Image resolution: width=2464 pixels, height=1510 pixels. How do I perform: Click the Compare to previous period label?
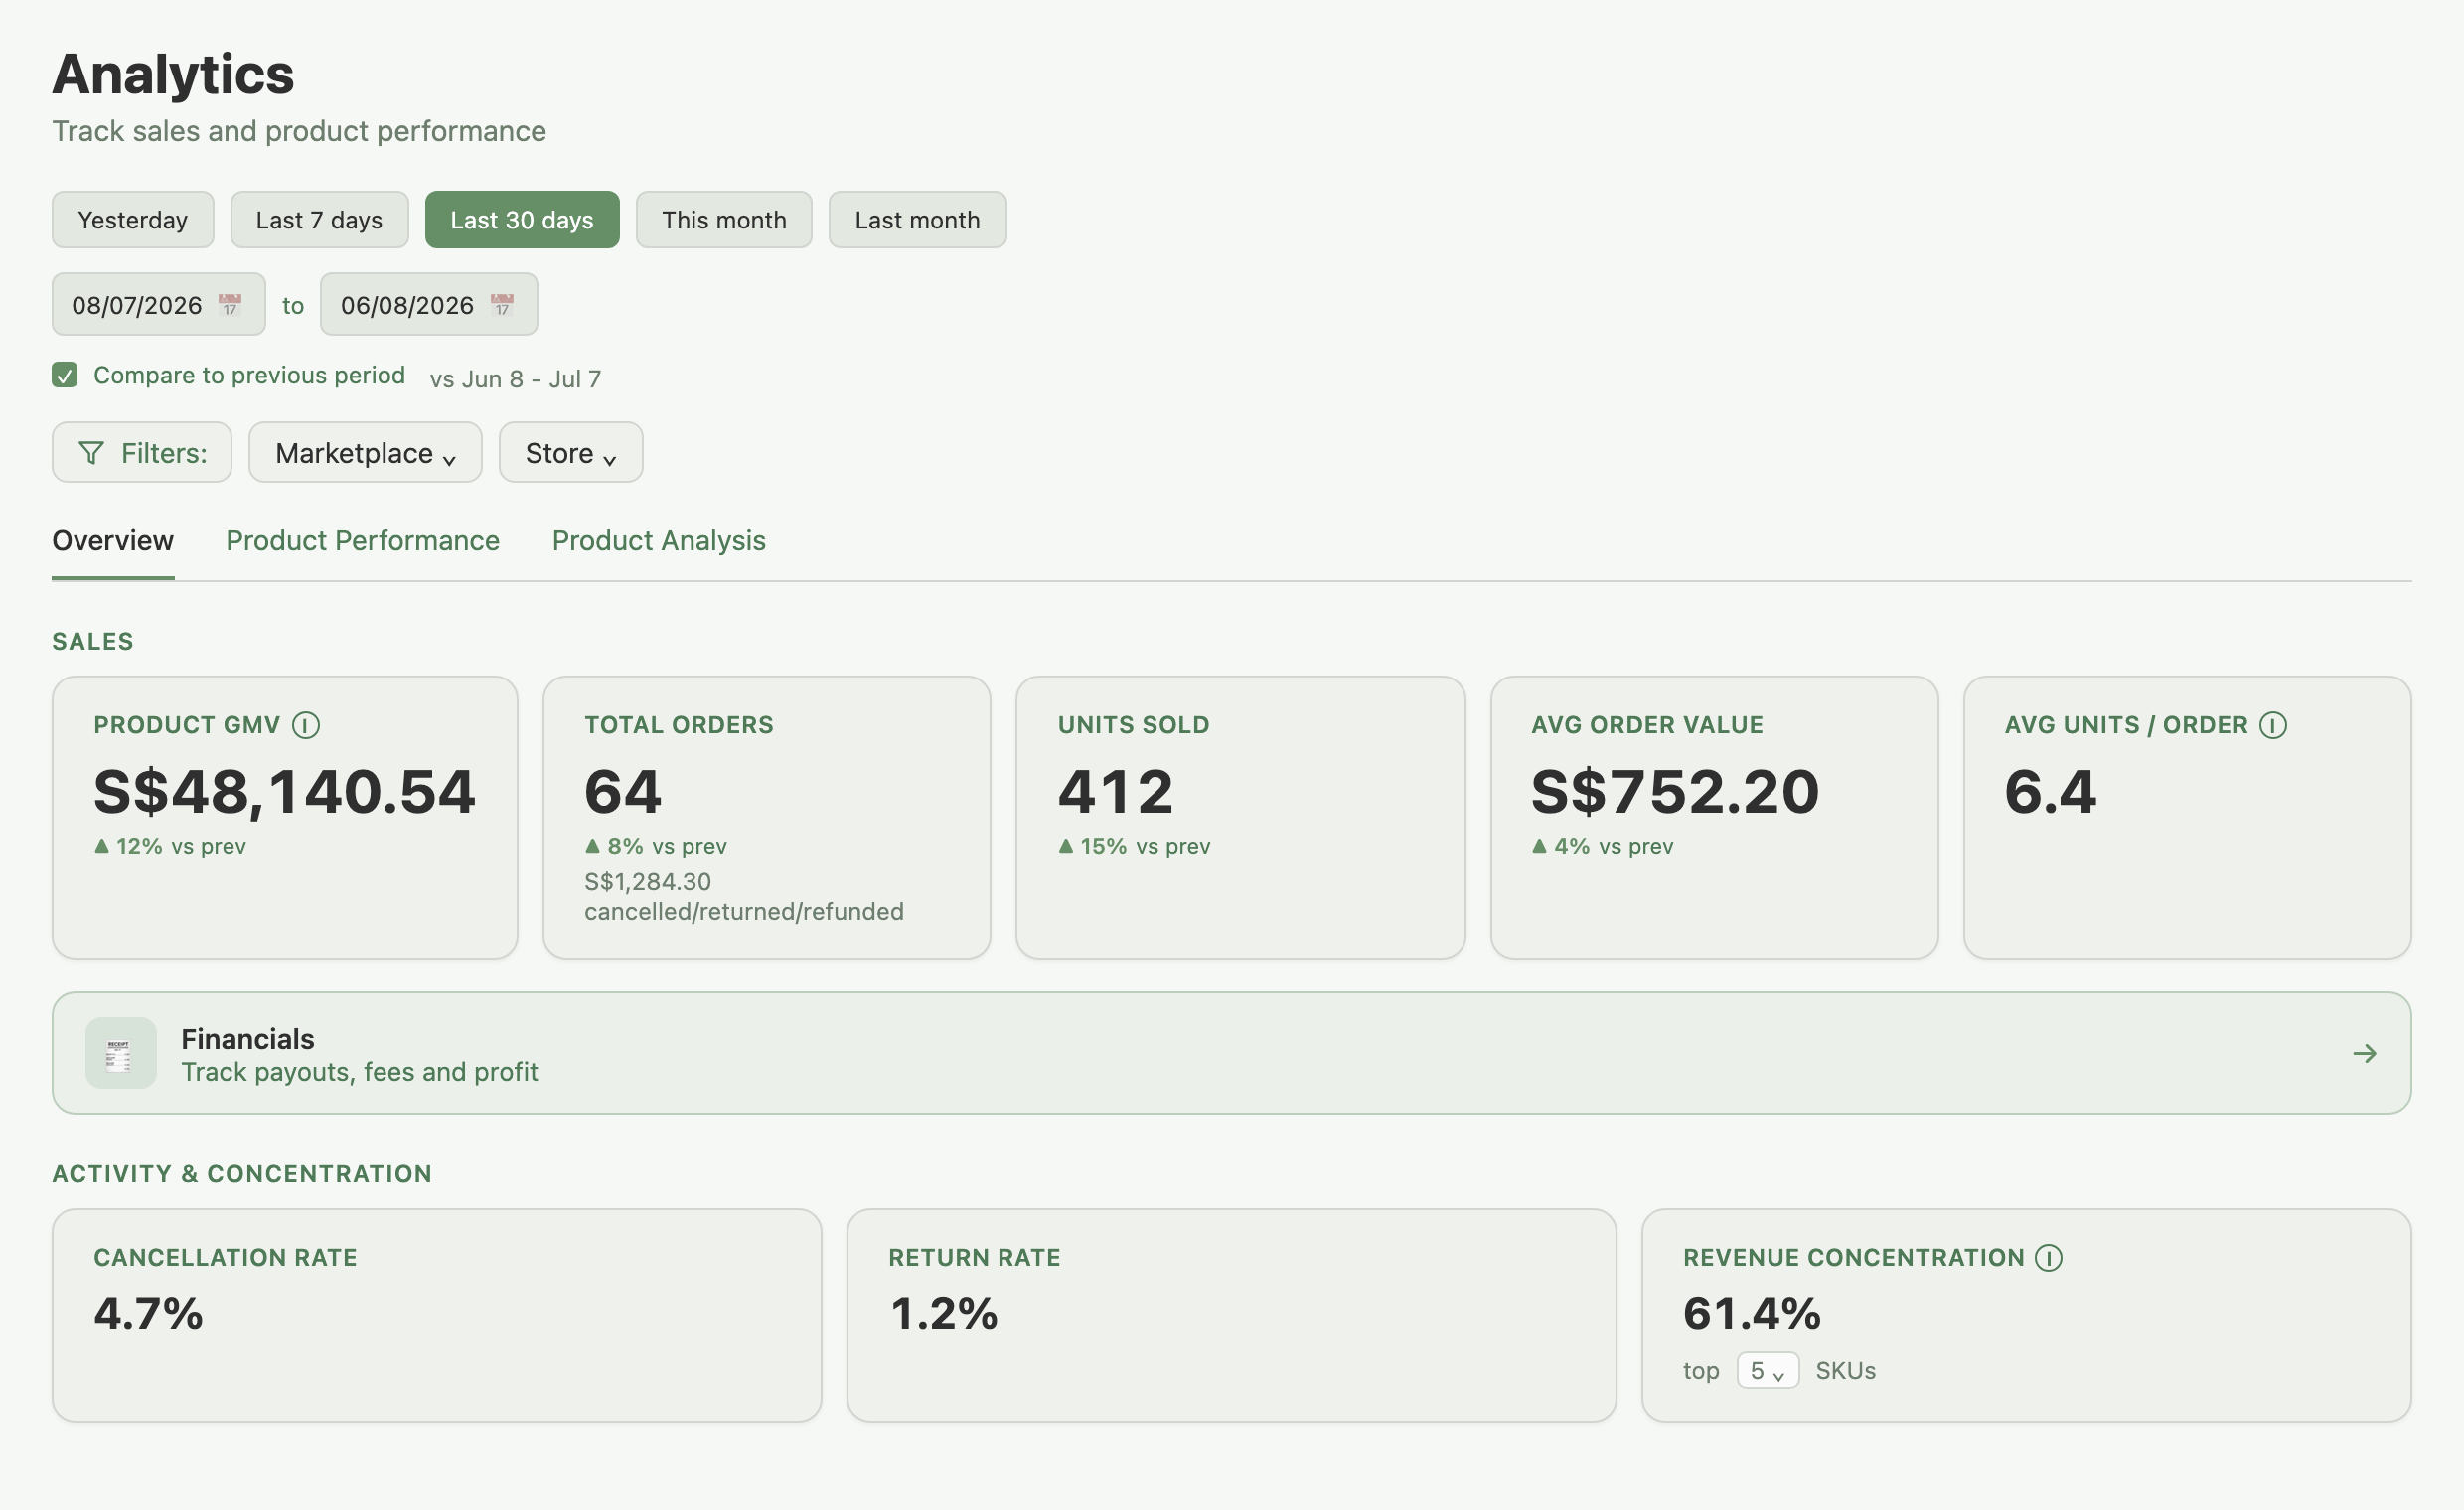click(x=249, y=375)
